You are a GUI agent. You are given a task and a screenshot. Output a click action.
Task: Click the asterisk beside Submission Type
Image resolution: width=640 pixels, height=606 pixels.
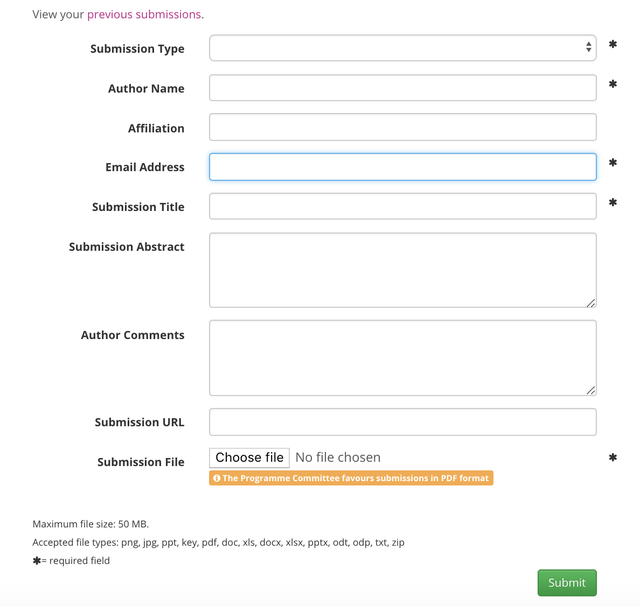(x=613, y=44)
